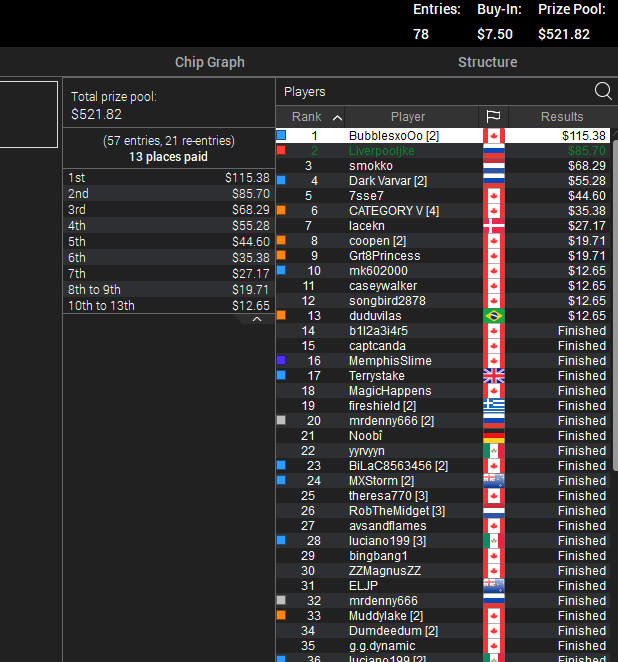This screenshot has height=662, width=618.
Task: Click the Australian flag next to ELJP
Action: tap(493, 586)
